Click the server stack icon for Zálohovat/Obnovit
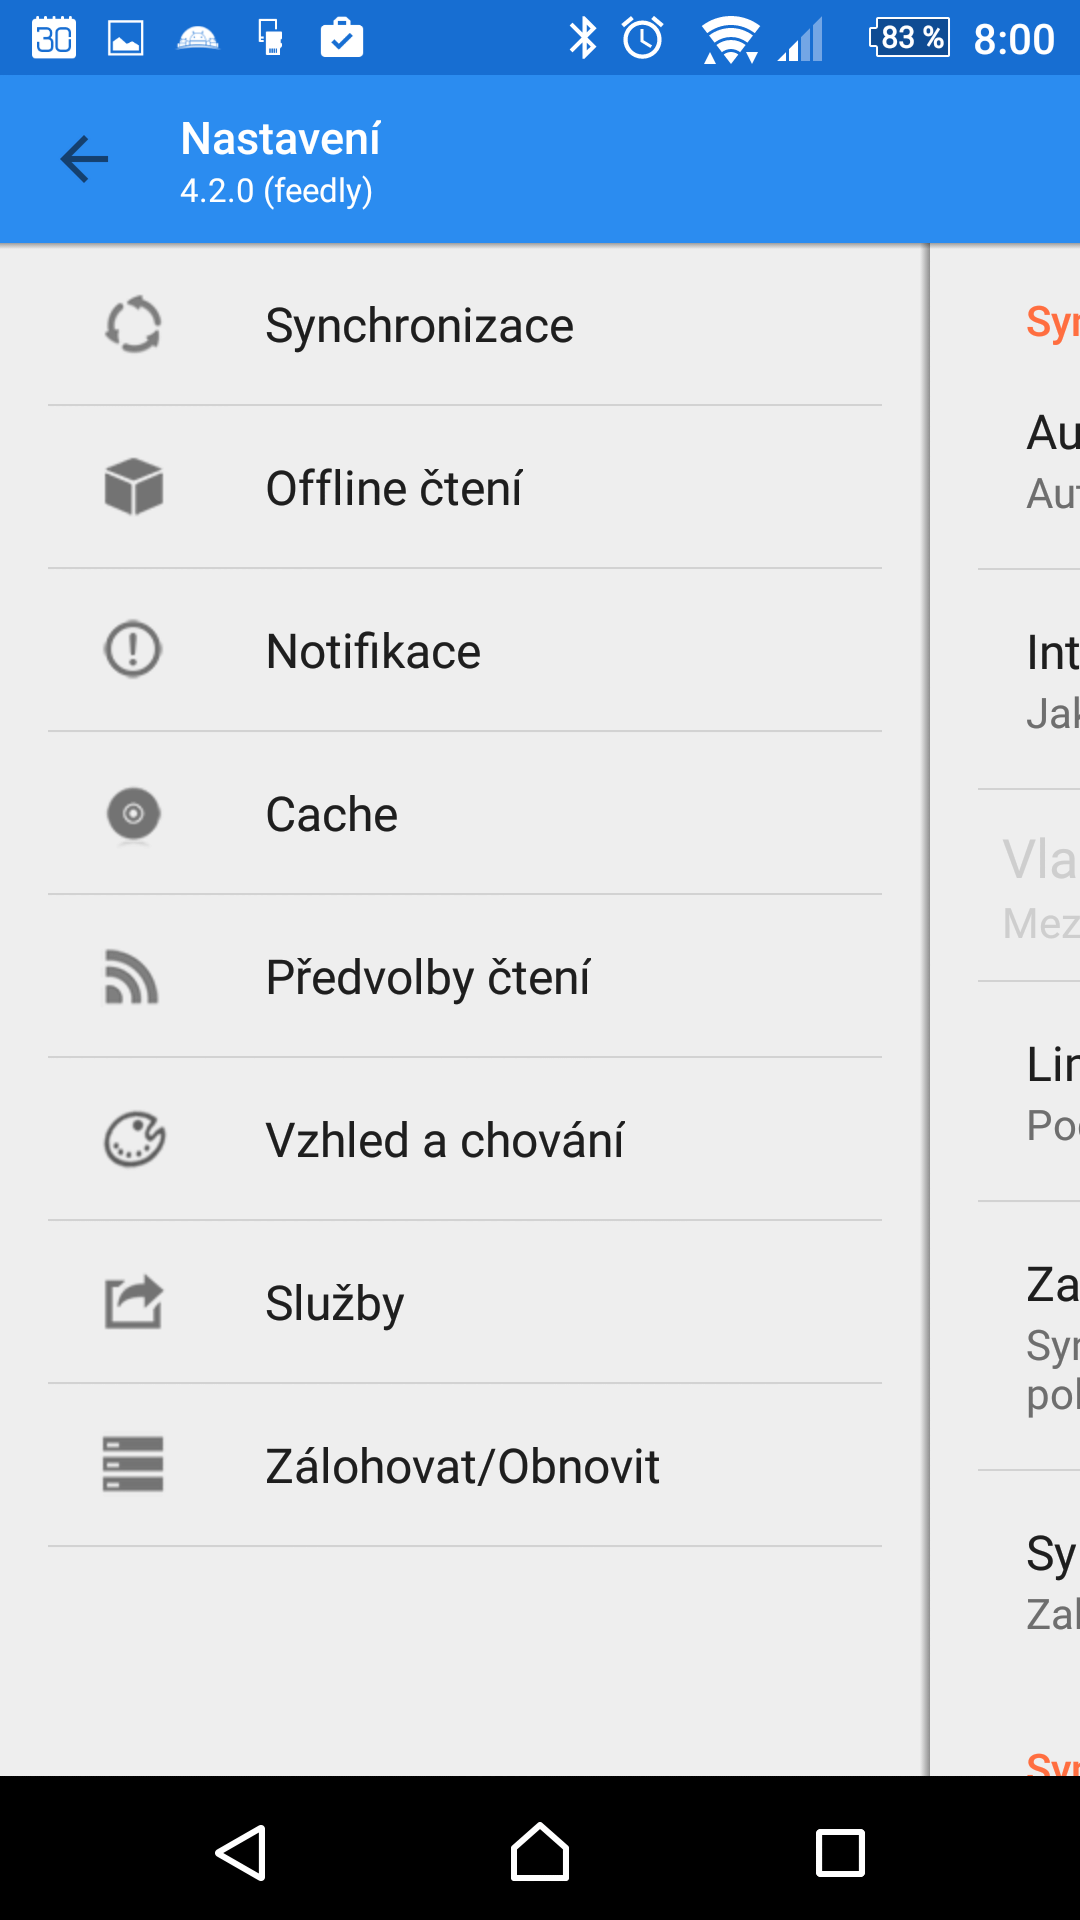Screen dimensions: 1080x1920 pyautogui.click(x=133, y=1464)
